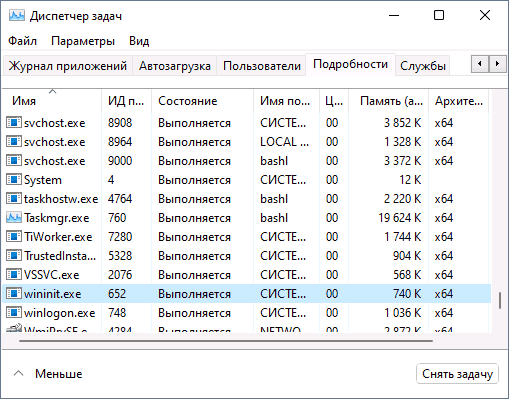The width and height of the screenshot is (509, 399).
Task: Sort by the Ц... column header
Action: tap(334, 101)
